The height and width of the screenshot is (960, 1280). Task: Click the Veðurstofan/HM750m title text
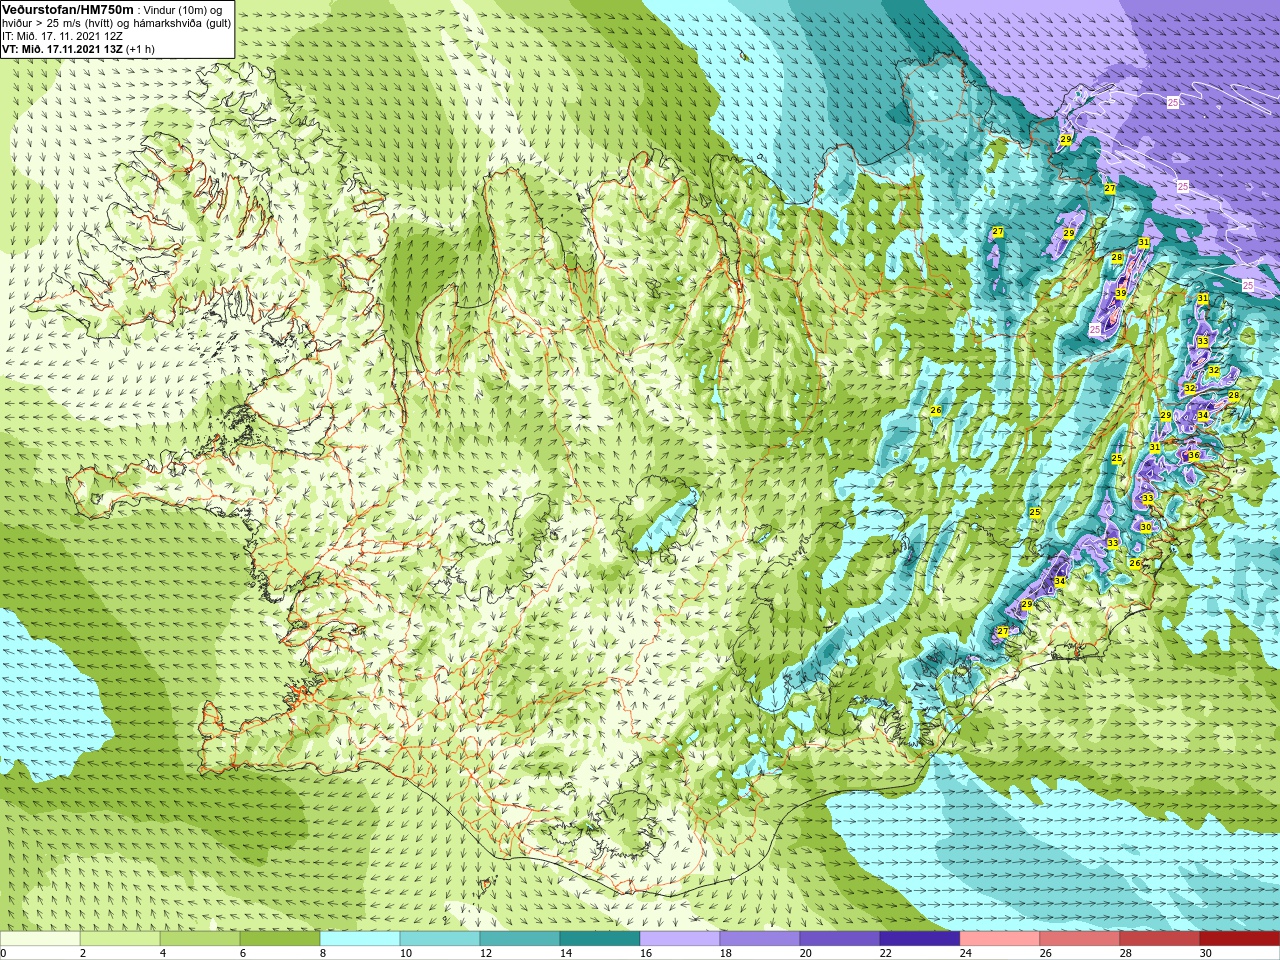tap(67, 9)
